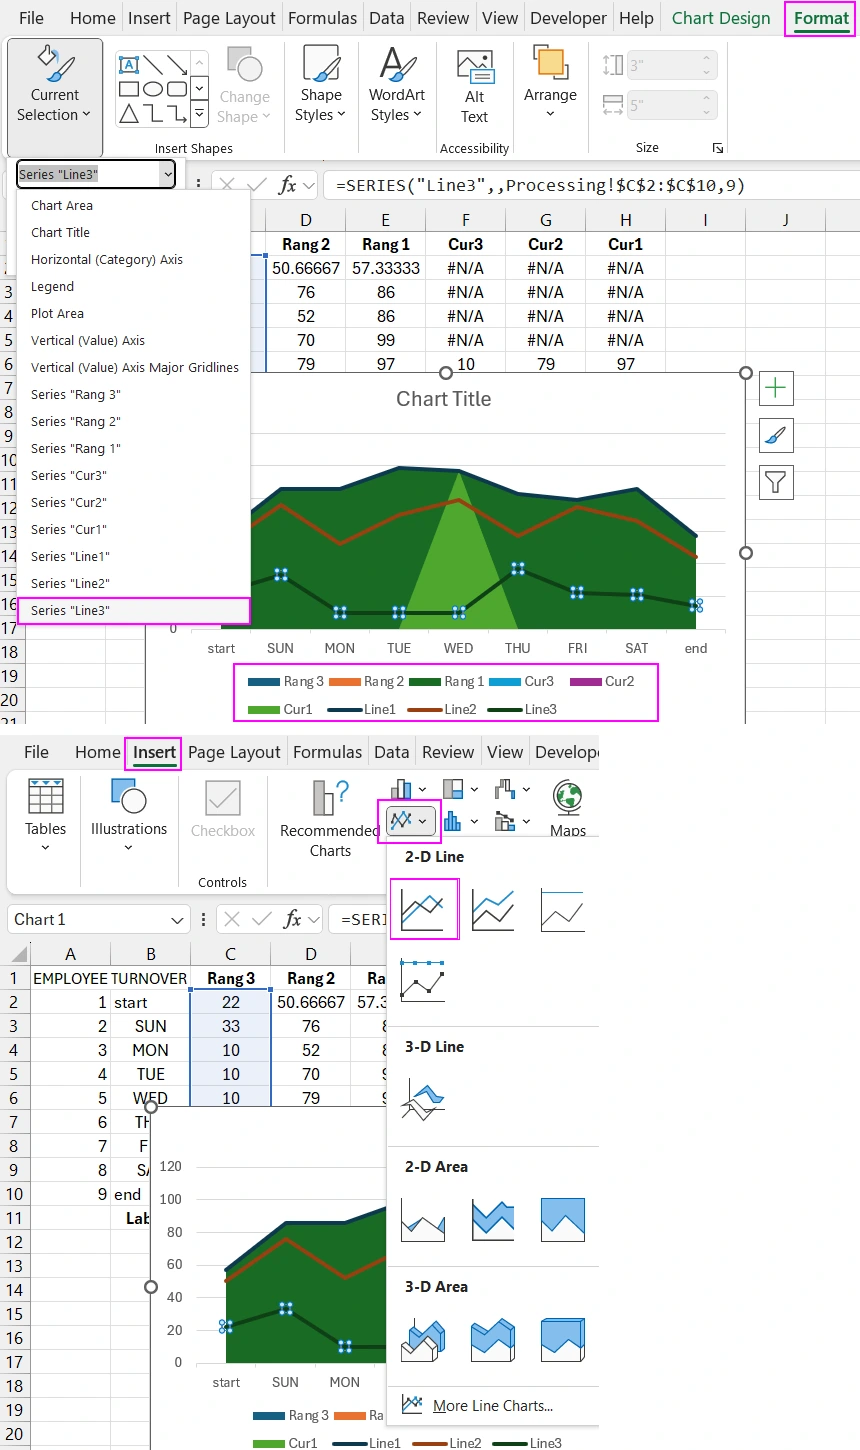Image resolution: width=860 pixels, height=1450 pixels.
Task: Open the Chart Styles paintbrush button
Action: pyautogui.click(x=776, y=436)
